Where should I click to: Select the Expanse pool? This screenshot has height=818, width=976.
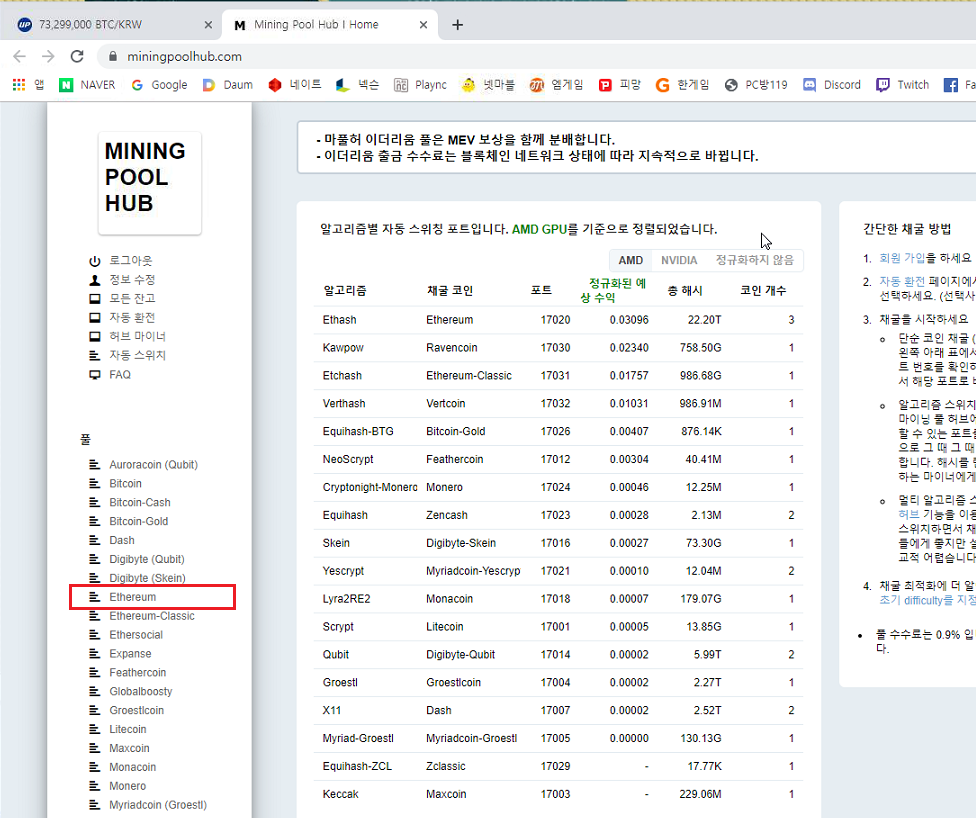pyautogui.click(x=130, y=654)
